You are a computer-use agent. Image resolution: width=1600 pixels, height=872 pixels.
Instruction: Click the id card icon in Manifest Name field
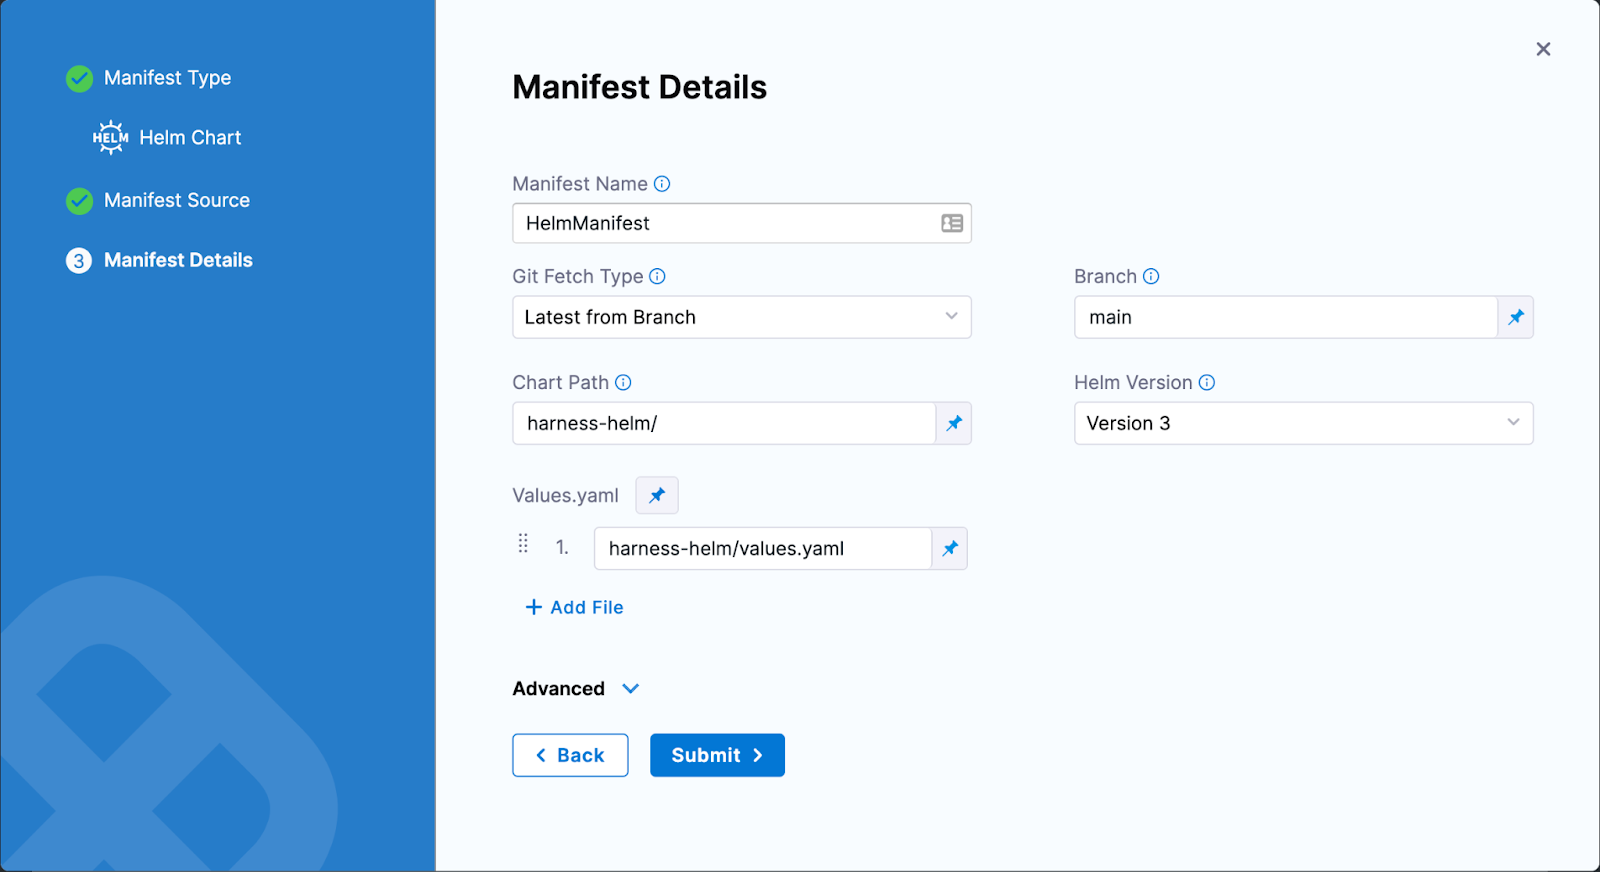click(x=952, y=223)
